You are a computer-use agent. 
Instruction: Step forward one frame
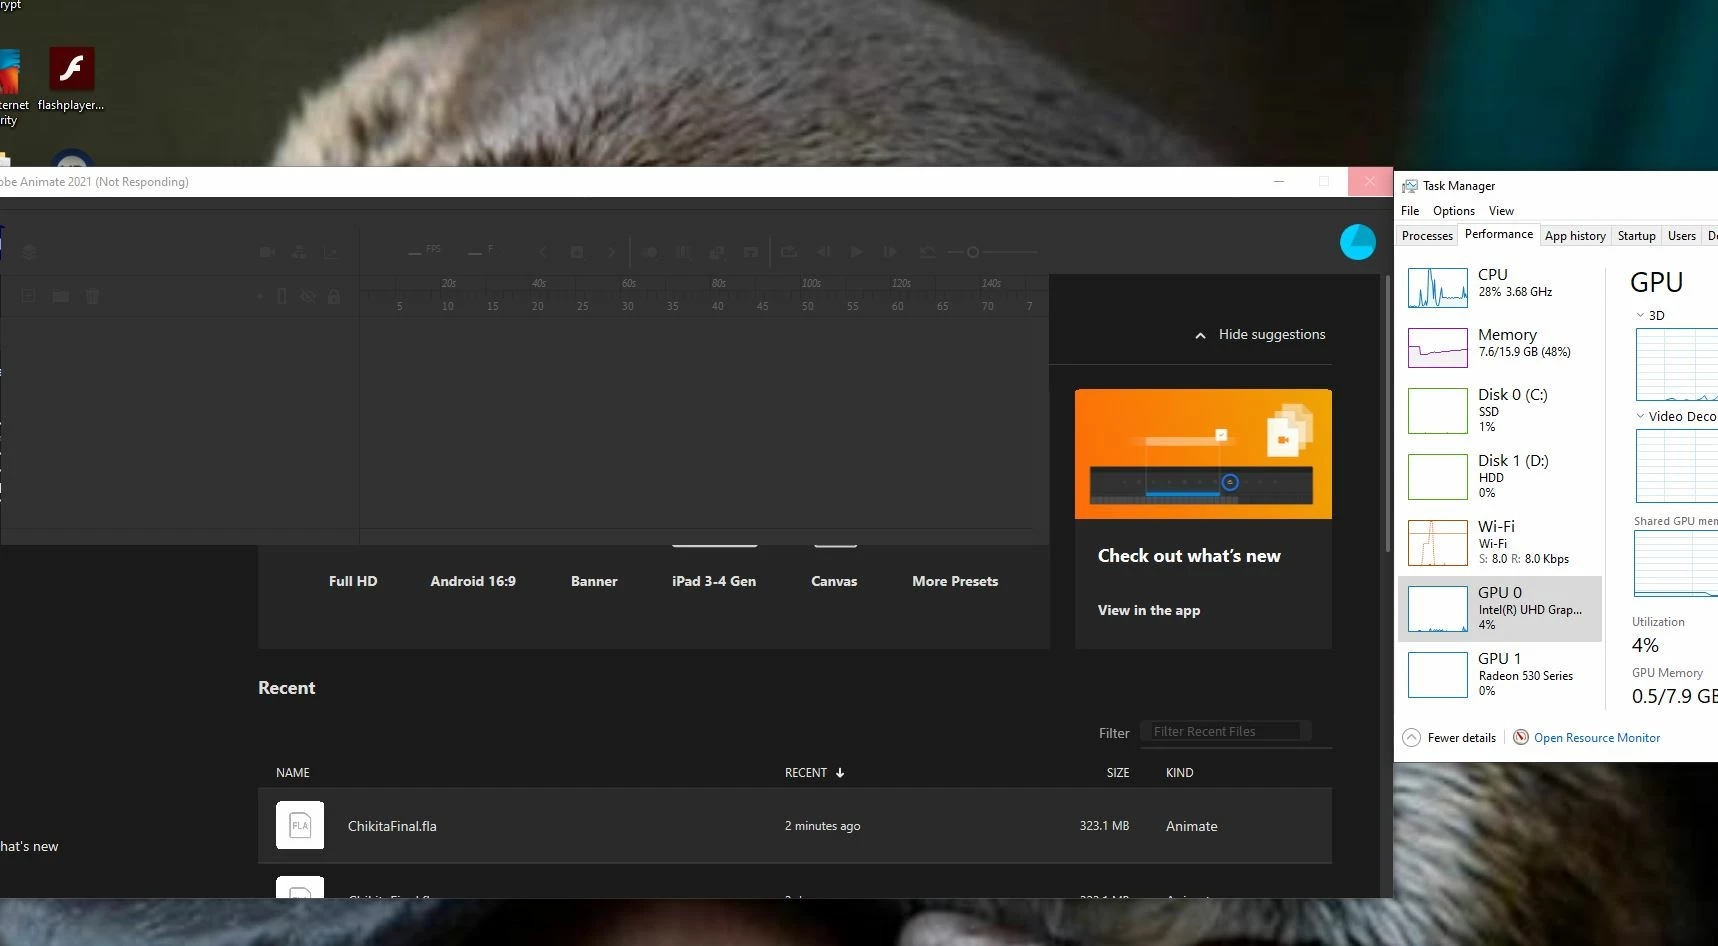[x=890, y=252]
